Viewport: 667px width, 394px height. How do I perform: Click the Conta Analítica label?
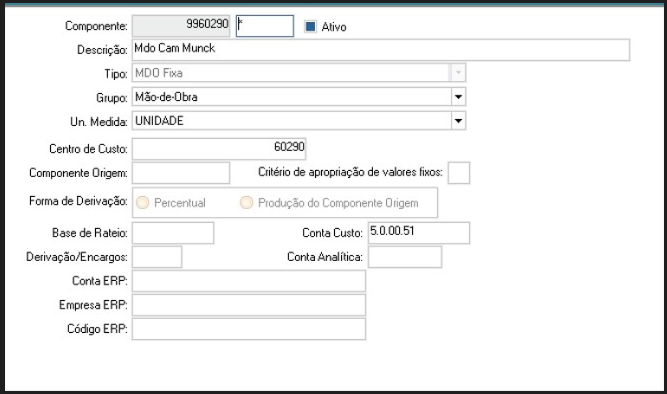[325, 257]
